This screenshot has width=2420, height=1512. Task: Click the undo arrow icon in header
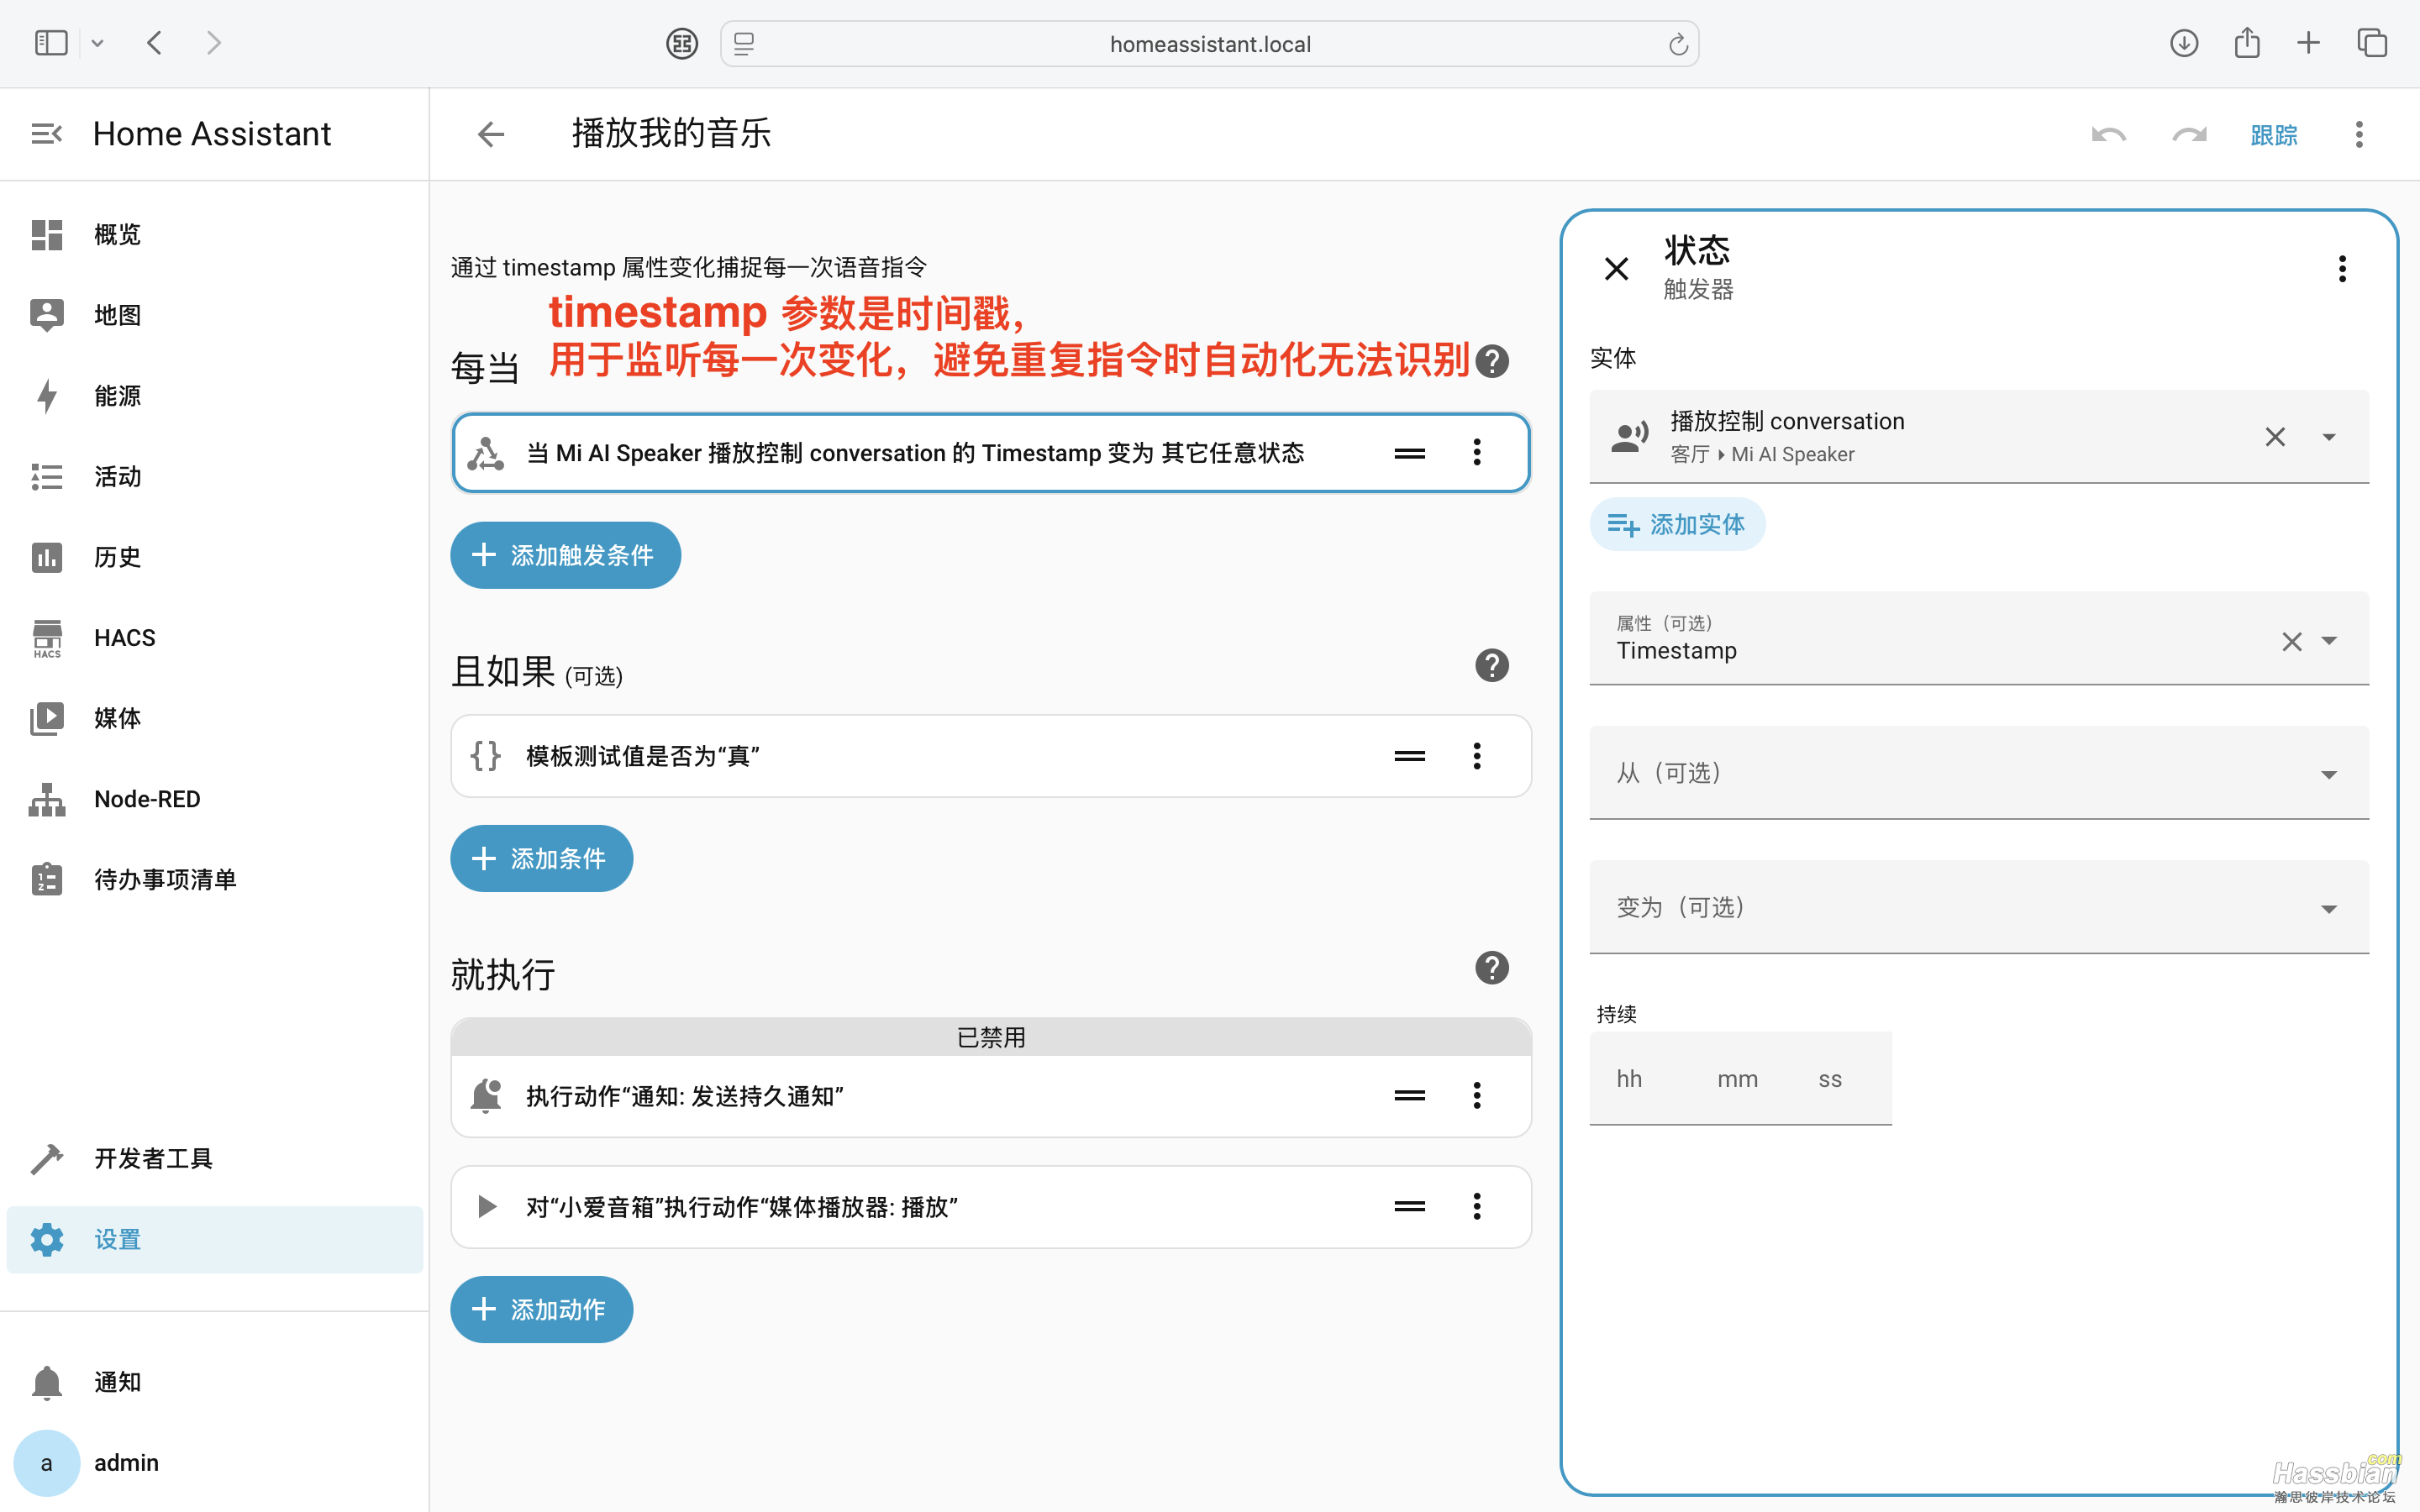click(2108, 135)
